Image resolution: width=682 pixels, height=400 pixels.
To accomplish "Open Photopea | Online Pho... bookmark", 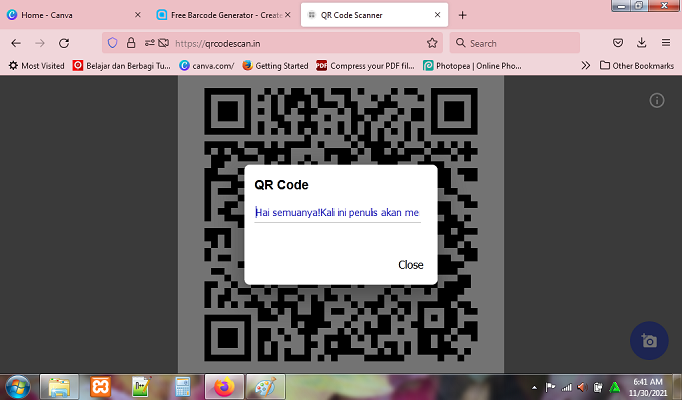I will [x=472, y=66].
